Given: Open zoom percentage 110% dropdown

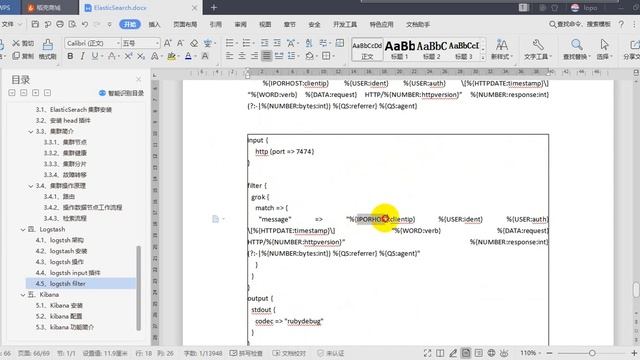Looking at the screenshot, I should (530, 353).
